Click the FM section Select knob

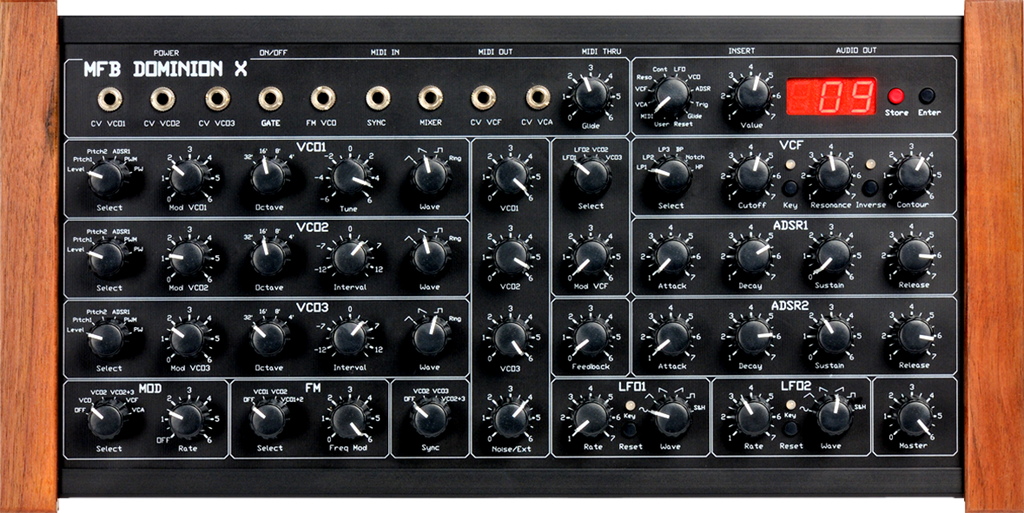tap(269, 420)
